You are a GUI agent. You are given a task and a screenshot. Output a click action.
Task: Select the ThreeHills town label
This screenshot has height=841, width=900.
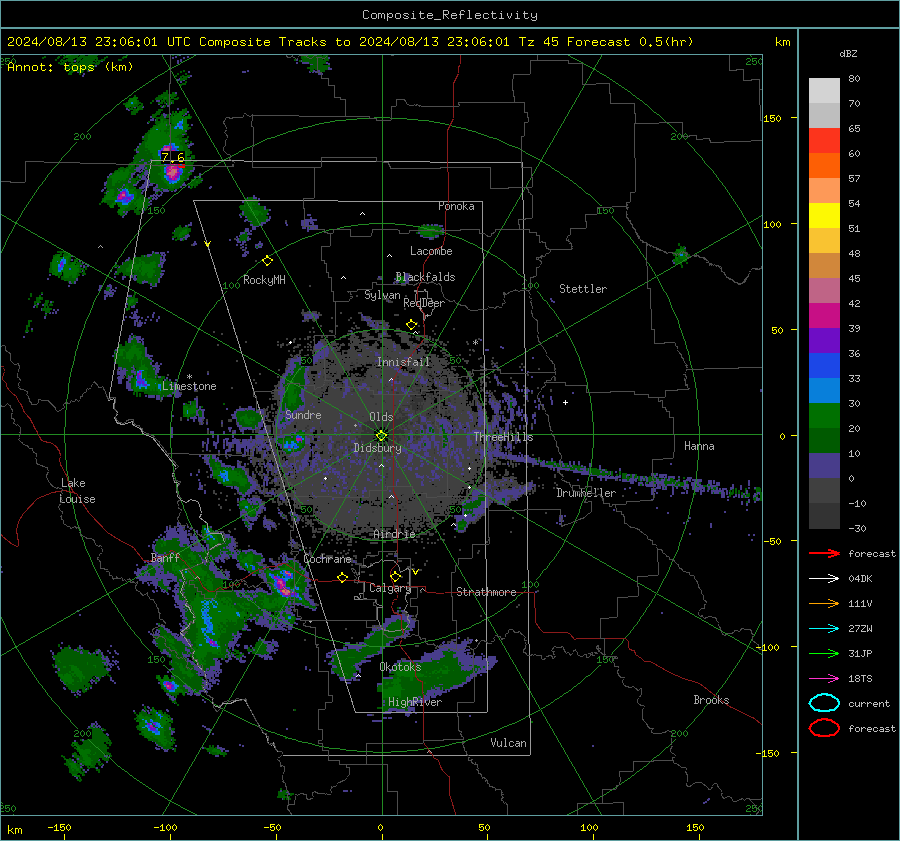[x=503, y=437]
